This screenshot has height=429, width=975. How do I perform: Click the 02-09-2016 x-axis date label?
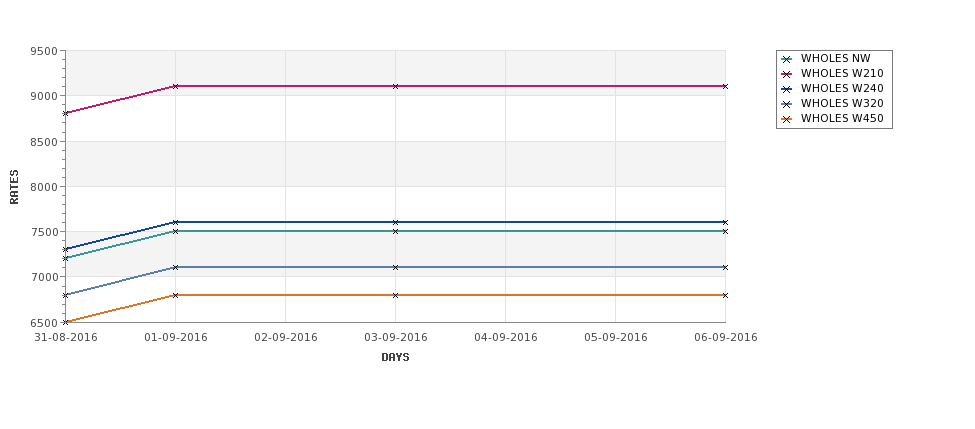coord(285,338)
